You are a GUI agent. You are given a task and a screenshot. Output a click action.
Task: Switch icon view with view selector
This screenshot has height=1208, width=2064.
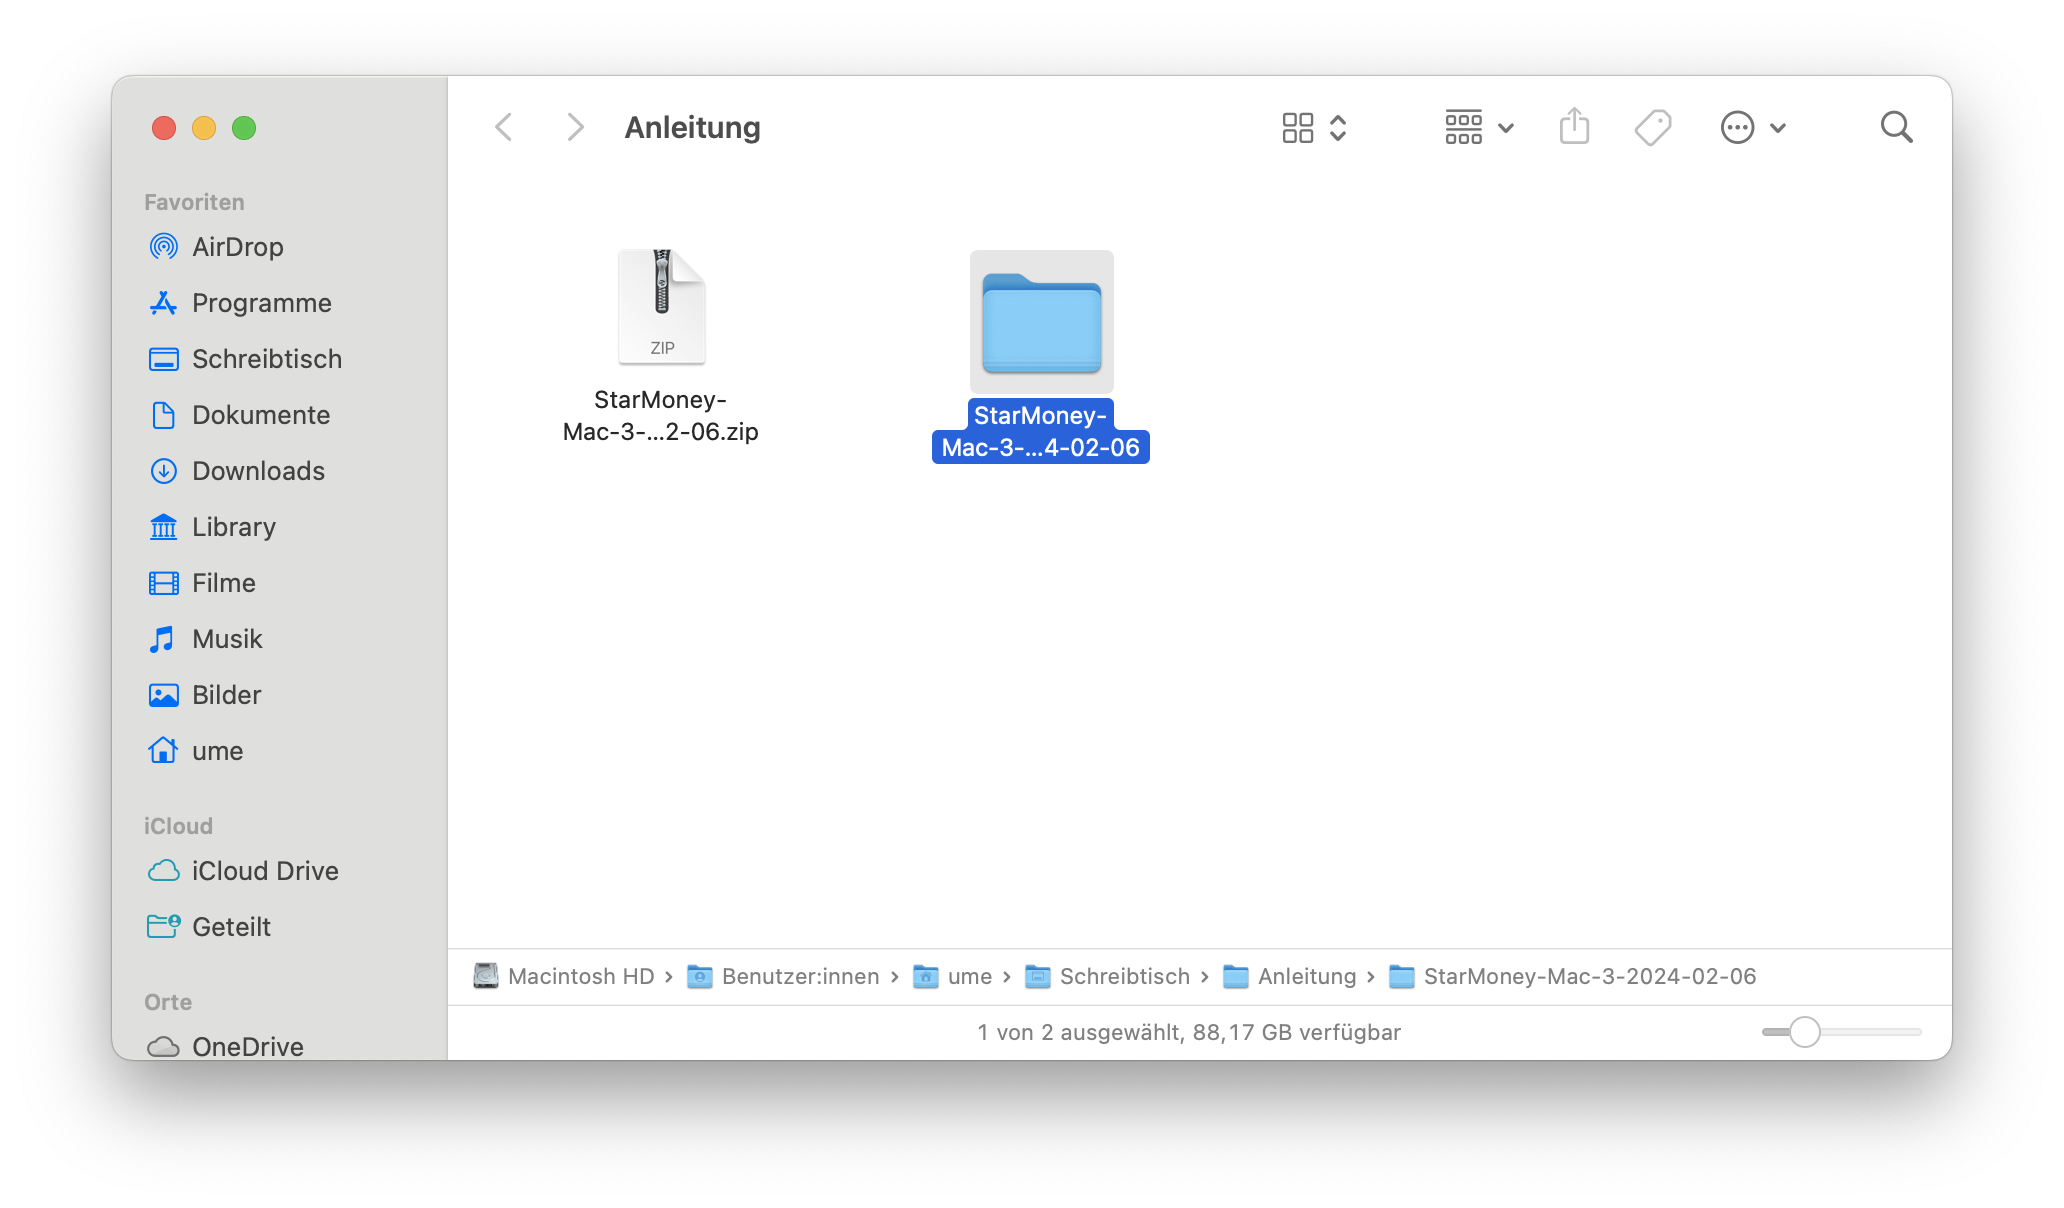pos(1314,127)
